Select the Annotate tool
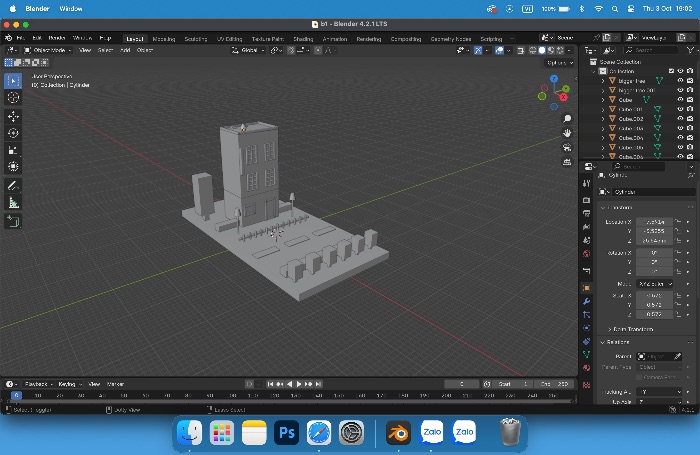Viewport: 700px width, 455px height. pyautogui.click(x=13, y=186)
